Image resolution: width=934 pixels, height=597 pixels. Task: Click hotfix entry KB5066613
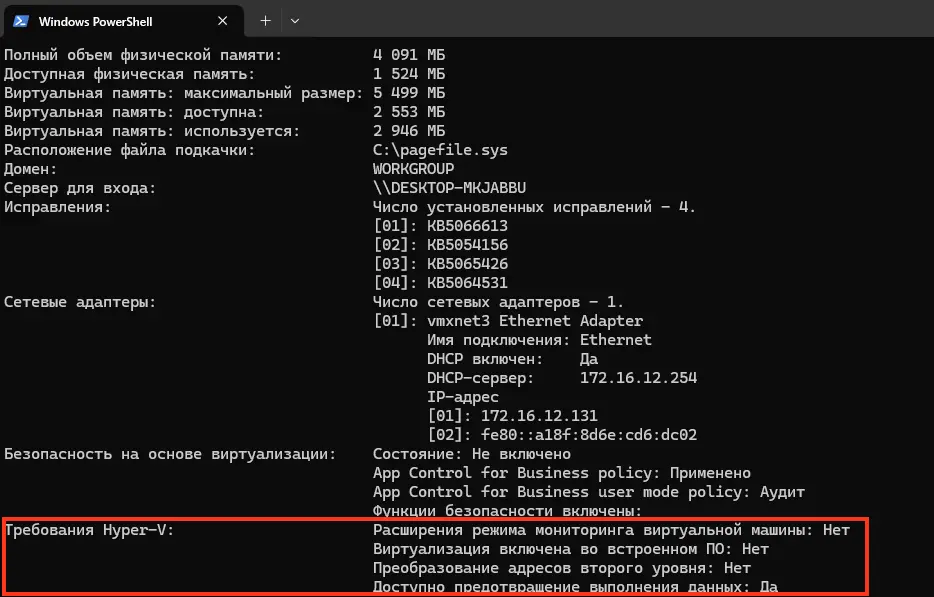coord(467,226)
